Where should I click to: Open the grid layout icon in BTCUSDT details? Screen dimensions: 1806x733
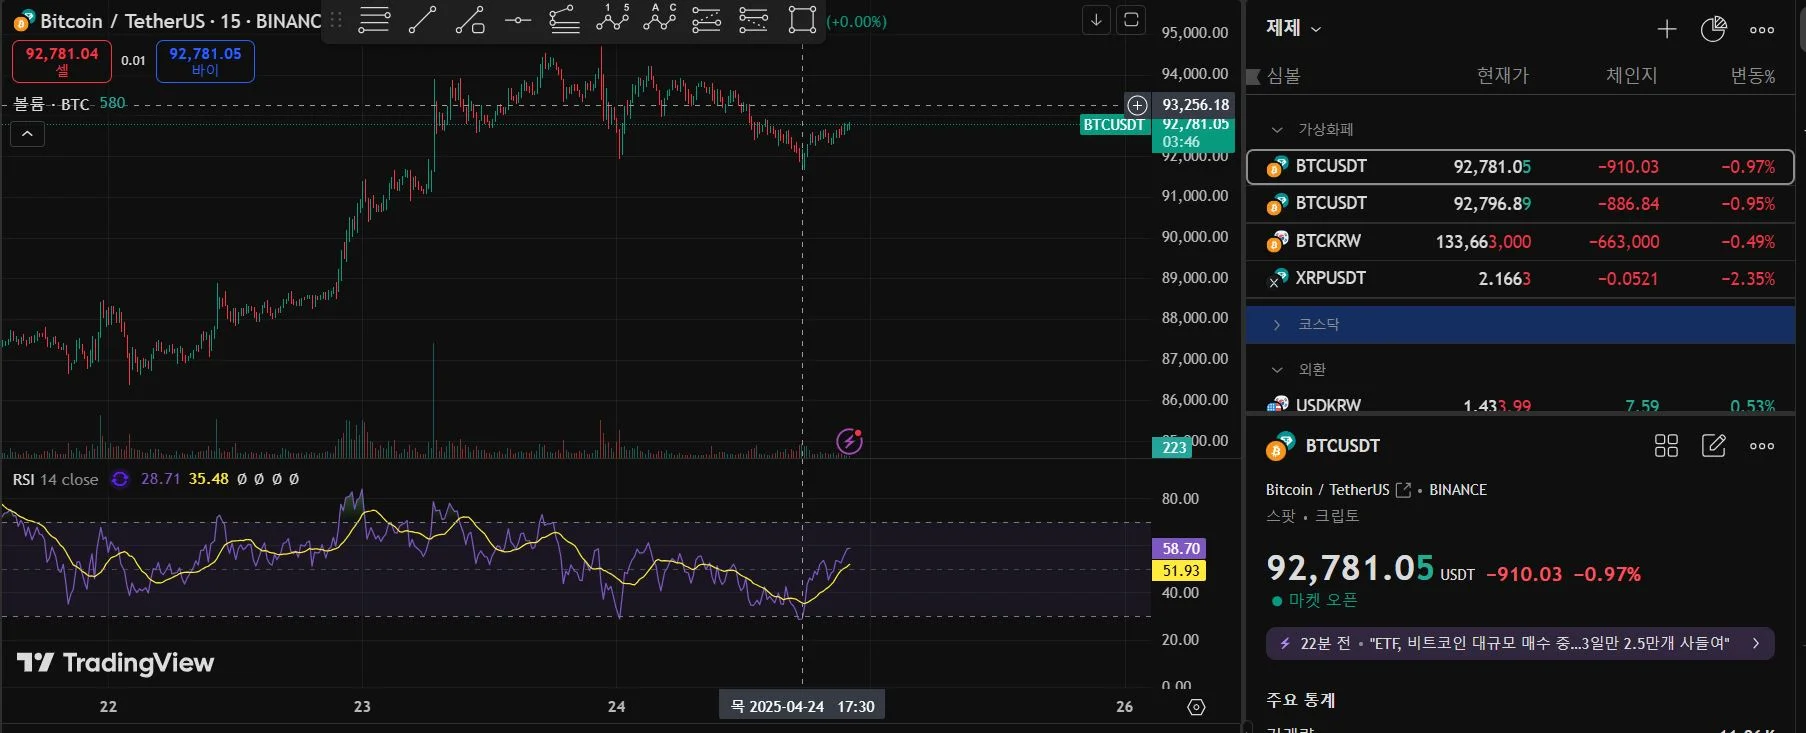point(1666,446)
